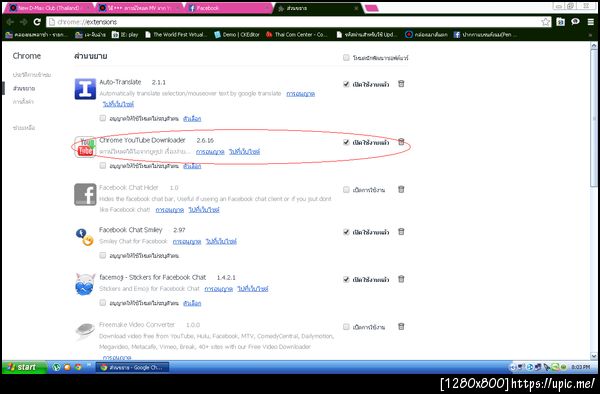Click the calendar extension icon in toolbar
600x394 pixels.
[561, 22]
